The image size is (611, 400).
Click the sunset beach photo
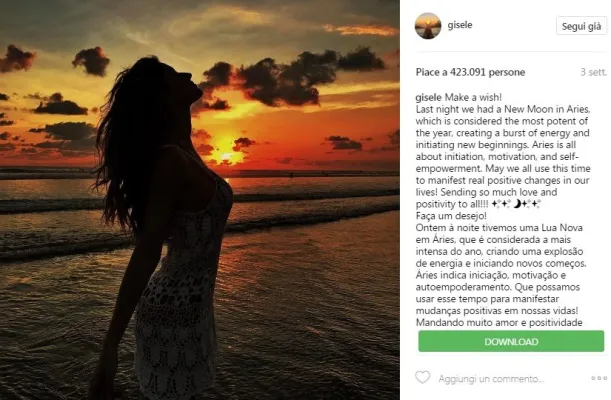[200, 200]
